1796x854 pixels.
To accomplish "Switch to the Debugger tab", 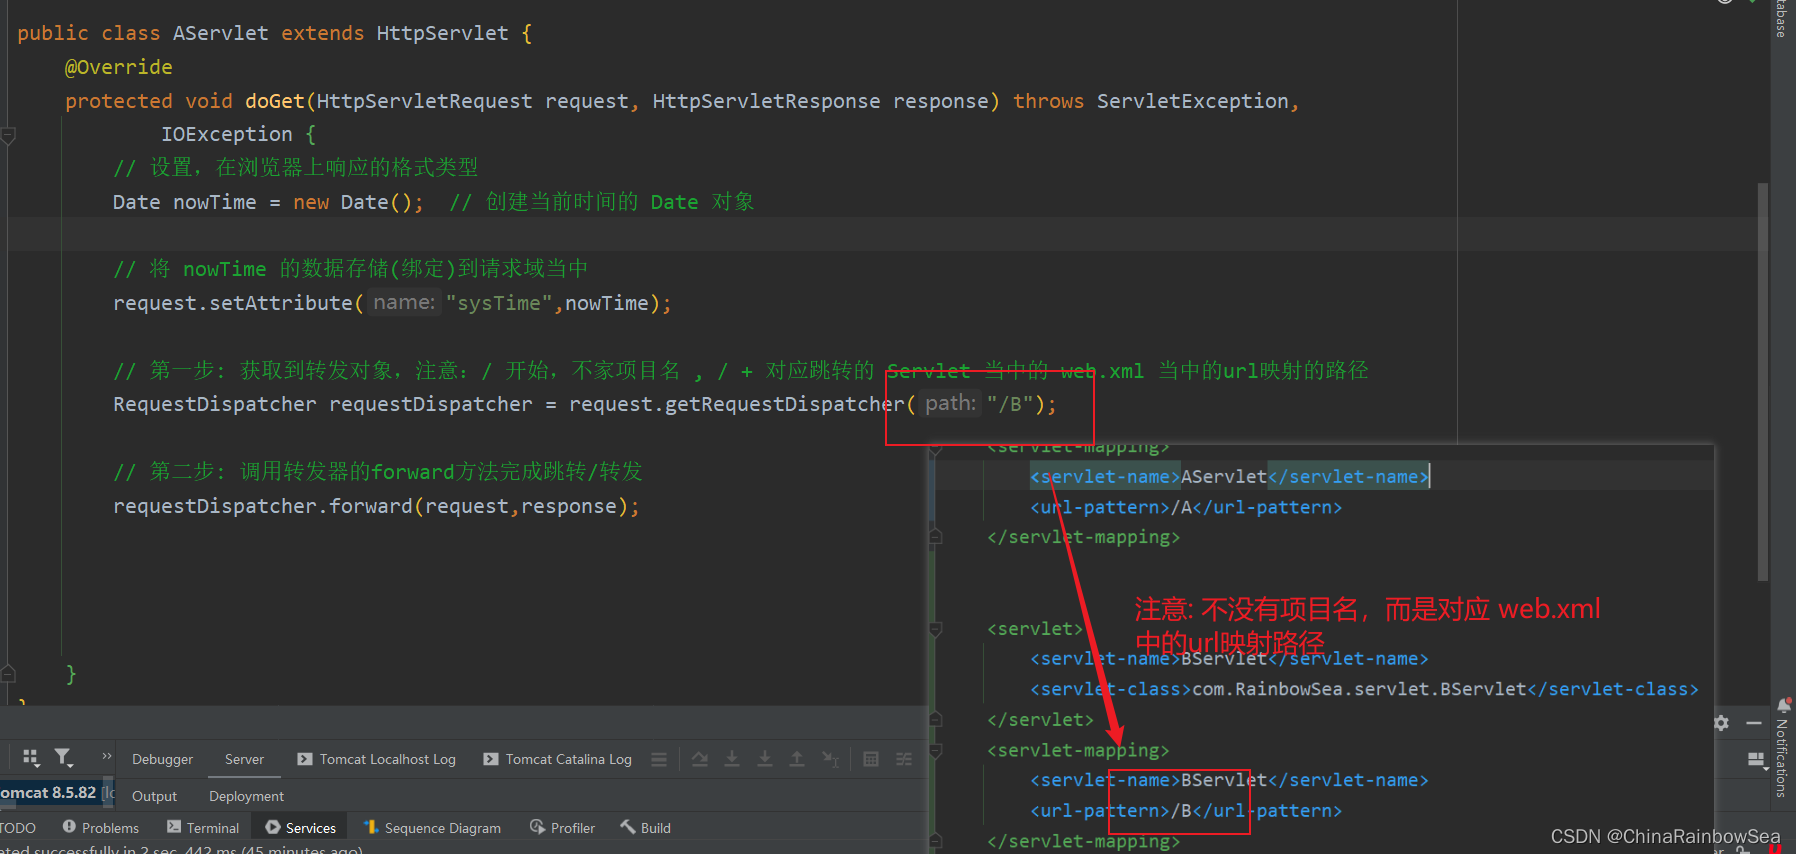I will (x=162, y=759).
